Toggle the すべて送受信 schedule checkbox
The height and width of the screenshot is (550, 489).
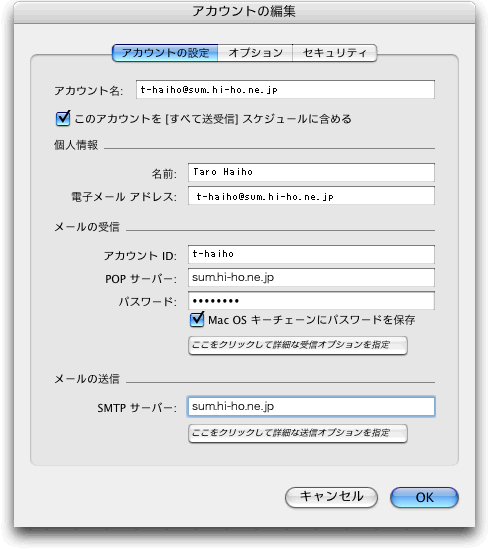[x=63, y=118]
